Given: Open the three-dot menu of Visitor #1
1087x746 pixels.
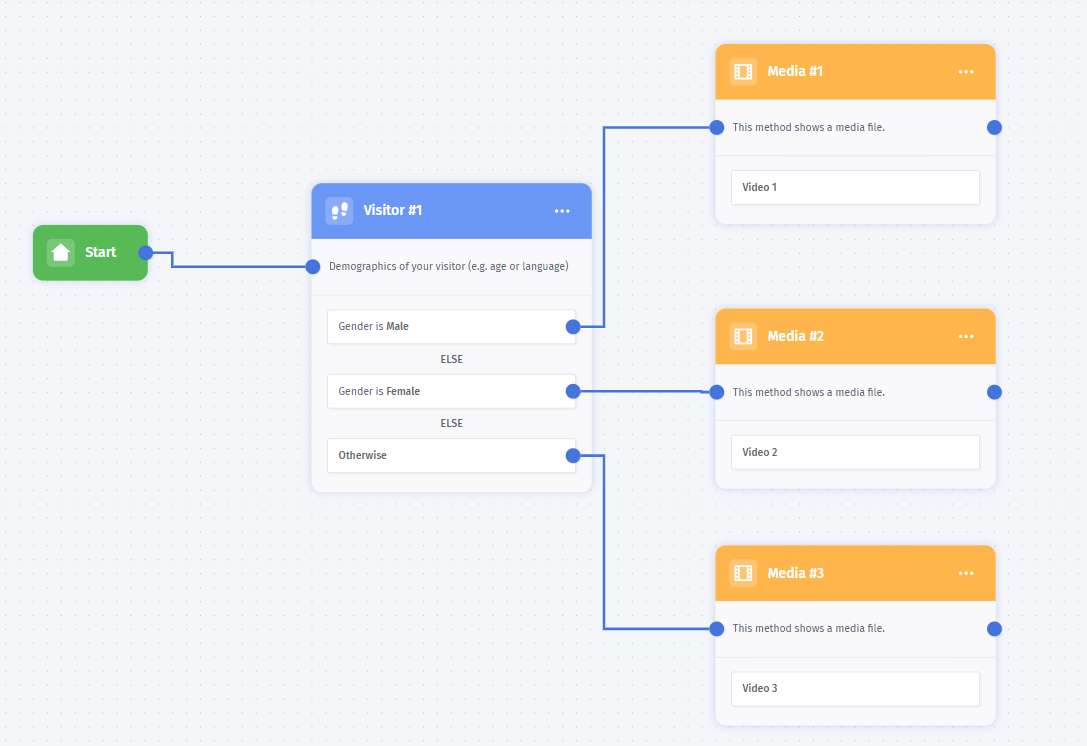Looking at the screenshot, I should coord(562,211).
